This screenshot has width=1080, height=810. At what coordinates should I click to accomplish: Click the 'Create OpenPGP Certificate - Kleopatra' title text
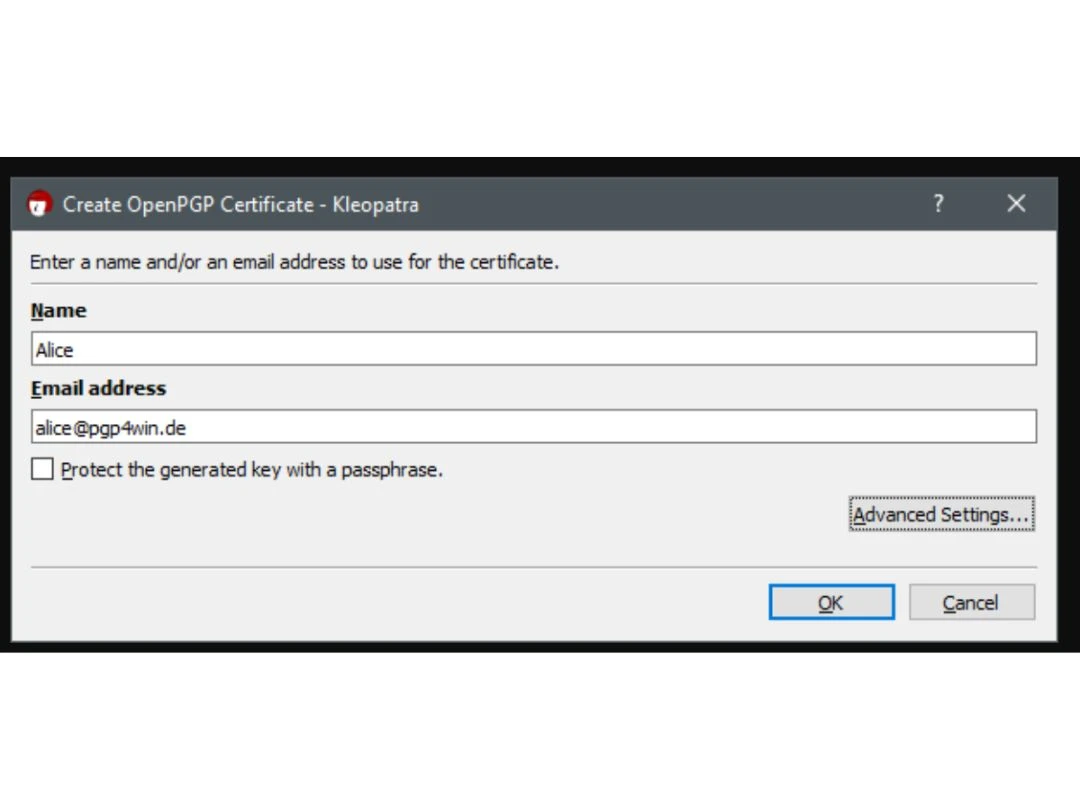tap(240, 205)
